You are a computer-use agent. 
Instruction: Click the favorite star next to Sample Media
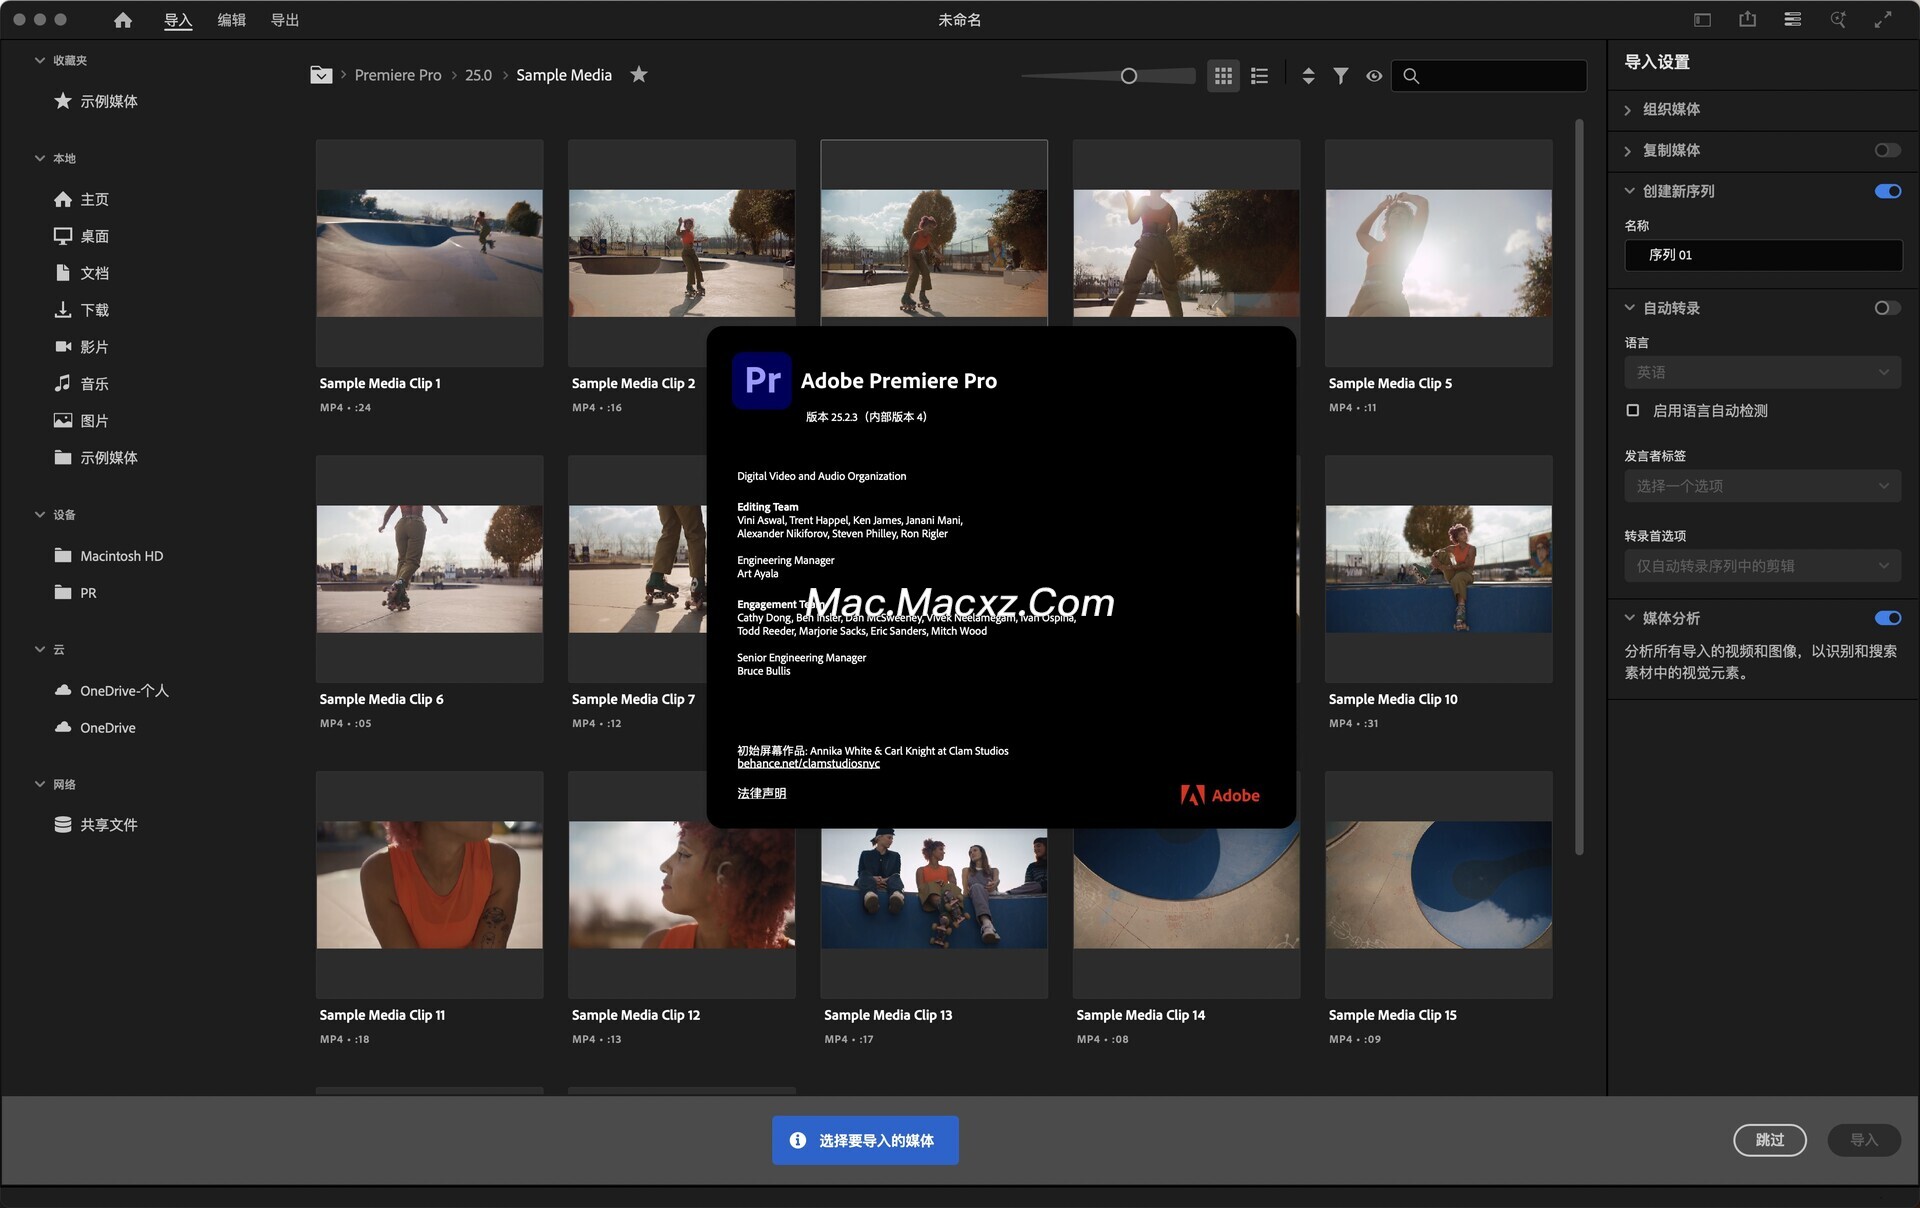[x=639, y=74]
